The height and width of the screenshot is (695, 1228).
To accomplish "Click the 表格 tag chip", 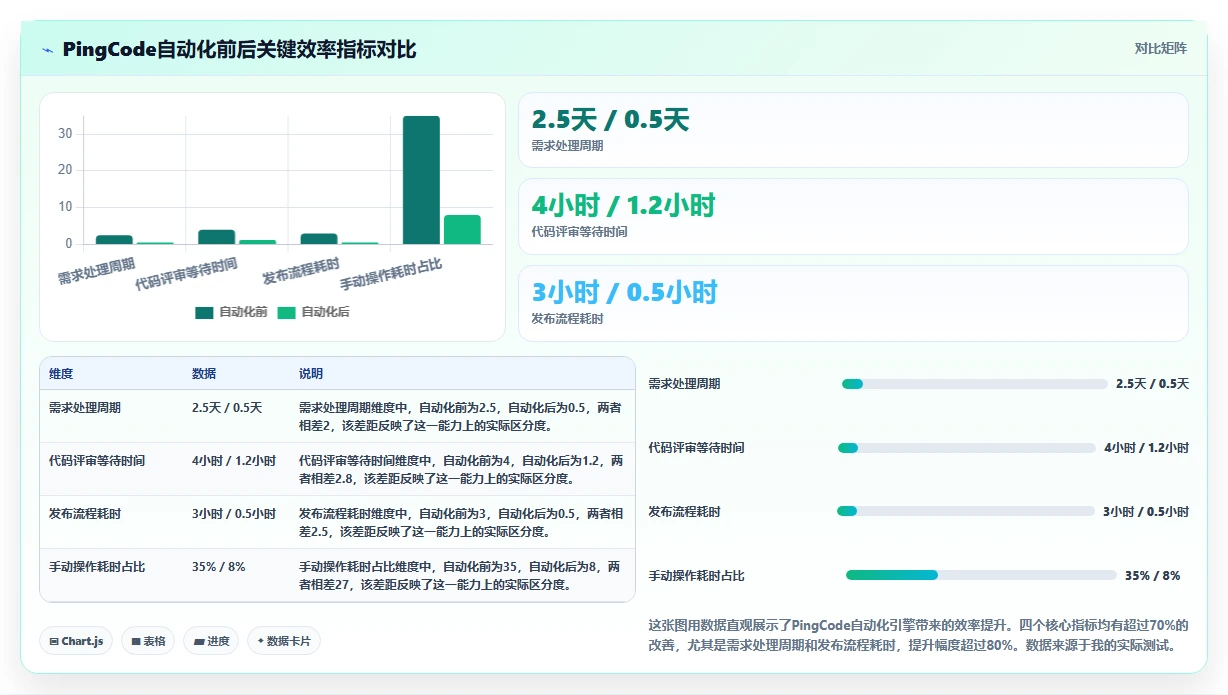I will point(148,641).
